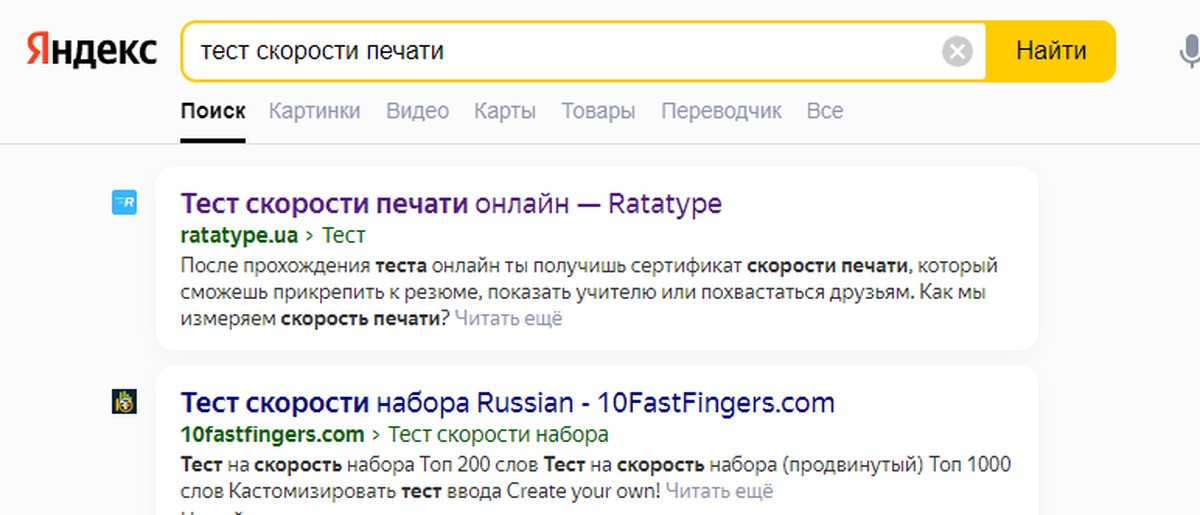
Task: Expand Читать ещё in the Ratatype snippet
Action: 509,319
